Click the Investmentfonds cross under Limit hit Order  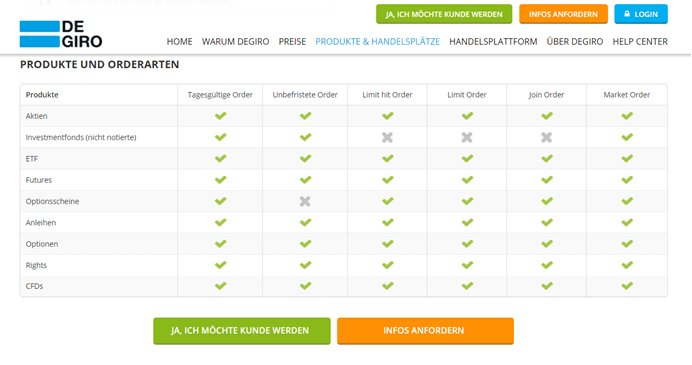(x=387, y=137)
